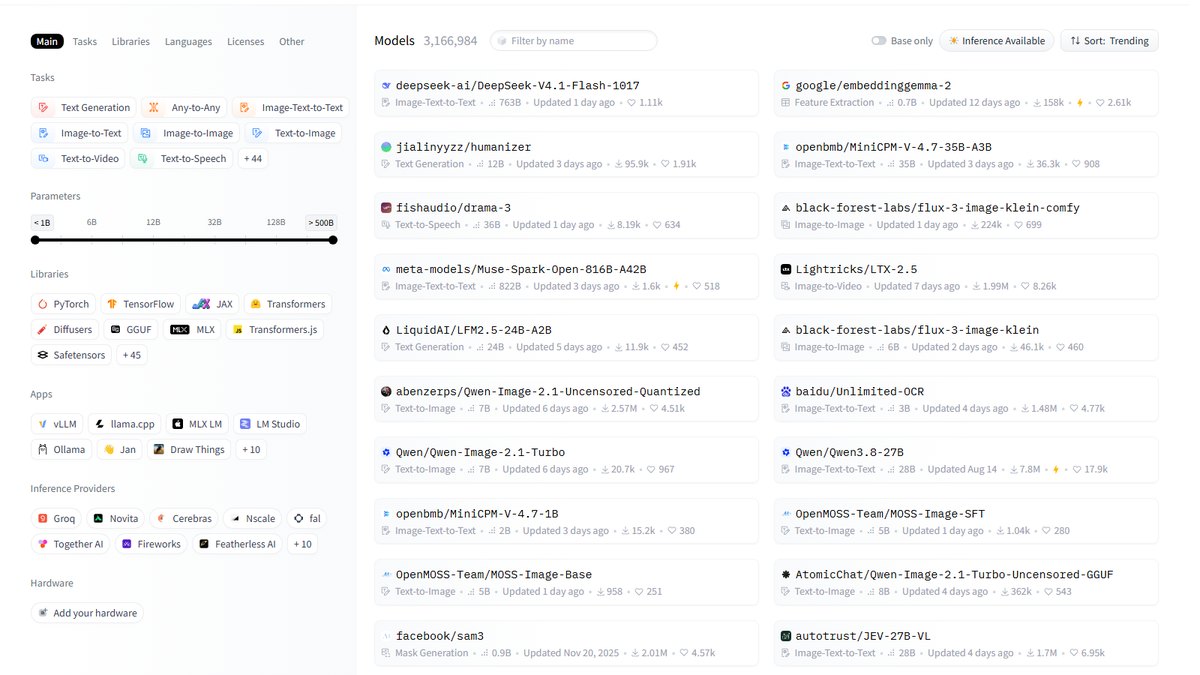This screenshot has width=1200, height=675.
Task: Click the Text Generation task icon
Action: click(44, 108)
